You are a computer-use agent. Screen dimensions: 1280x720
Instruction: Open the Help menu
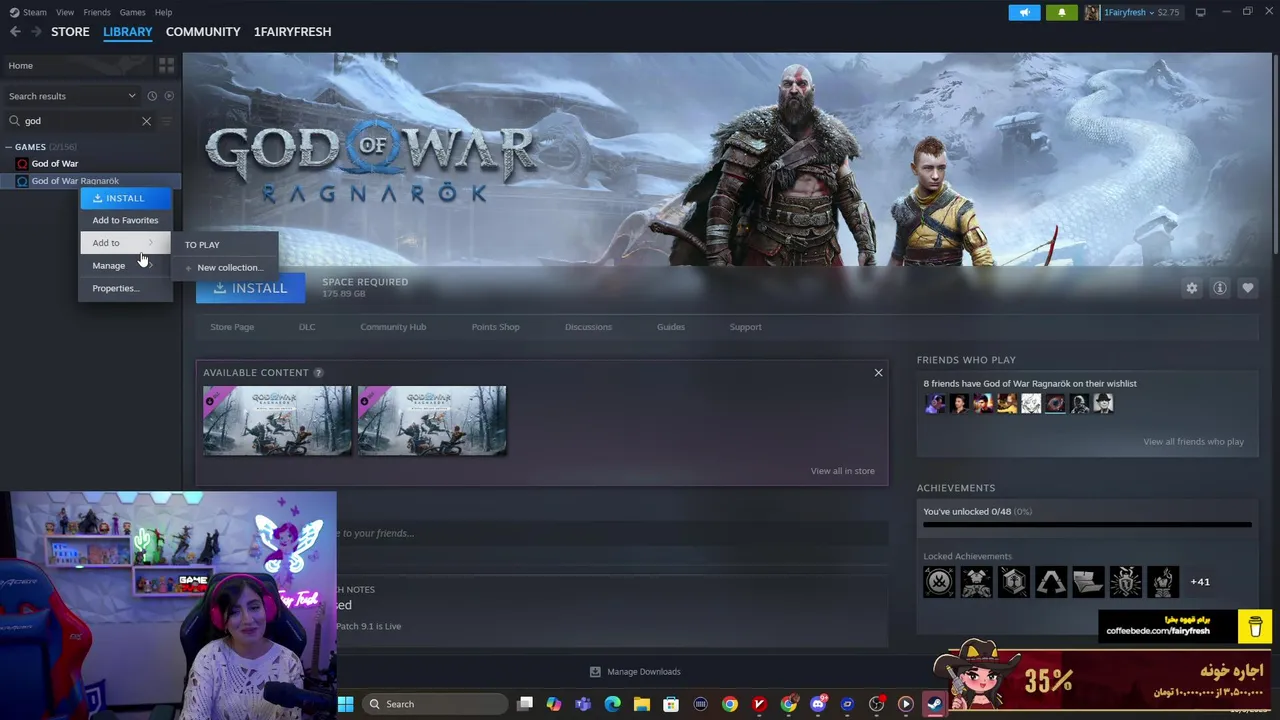pyautogui.click(x=163, y=12)
